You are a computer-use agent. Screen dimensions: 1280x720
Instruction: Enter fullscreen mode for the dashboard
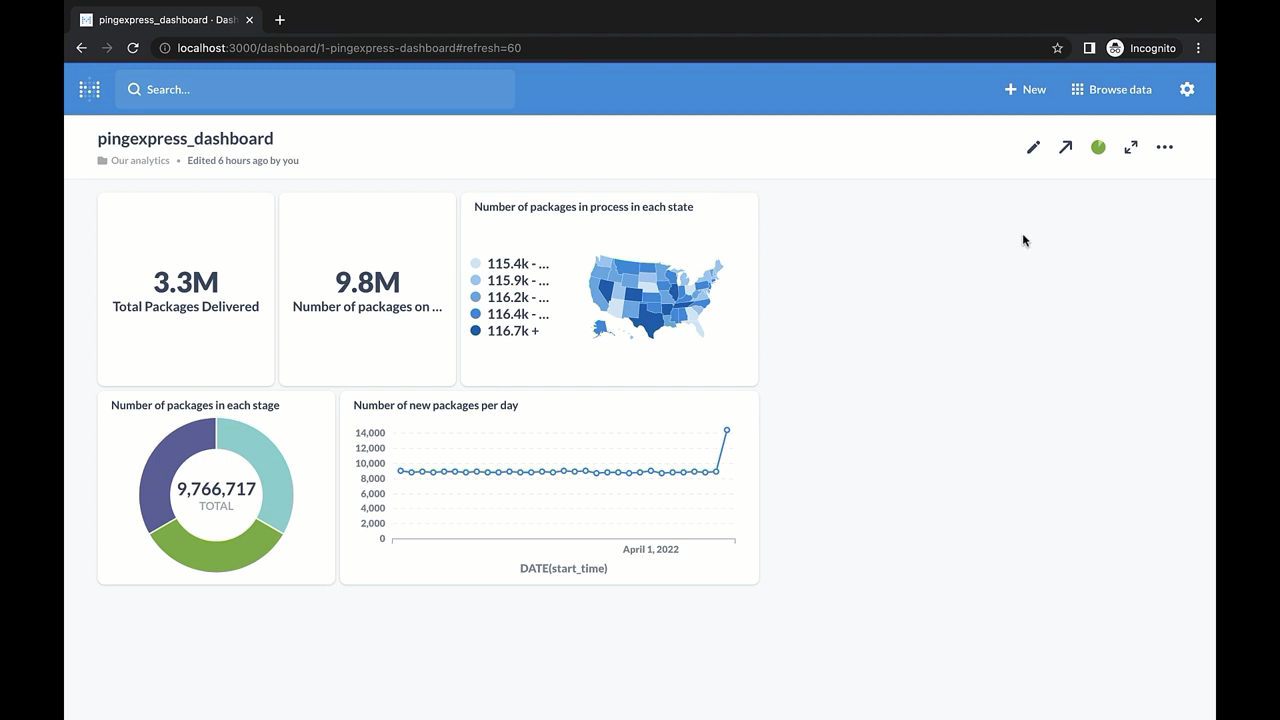pyautogui.click(x=1130, y=147)
